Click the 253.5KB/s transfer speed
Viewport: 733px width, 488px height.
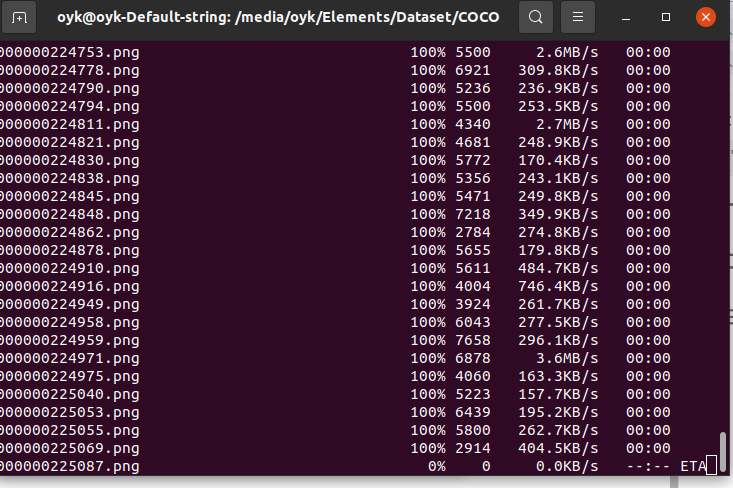pos(558,107)
